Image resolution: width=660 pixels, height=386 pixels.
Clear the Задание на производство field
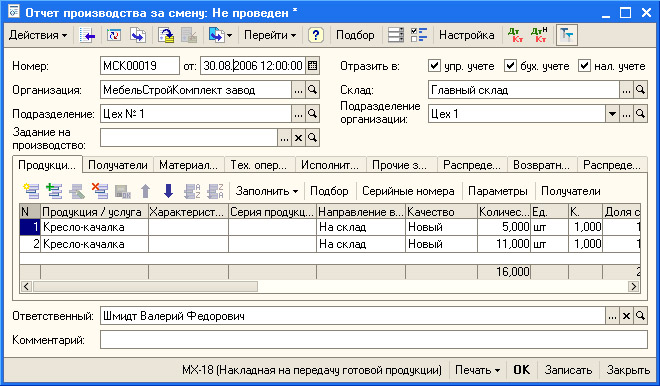coord(298,138)
